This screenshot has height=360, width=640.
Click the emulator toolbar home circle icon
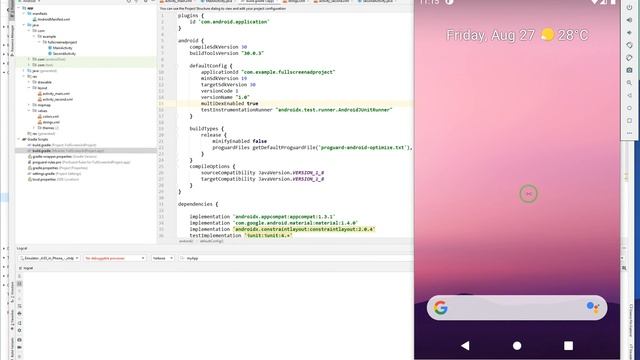pos(629,108)
